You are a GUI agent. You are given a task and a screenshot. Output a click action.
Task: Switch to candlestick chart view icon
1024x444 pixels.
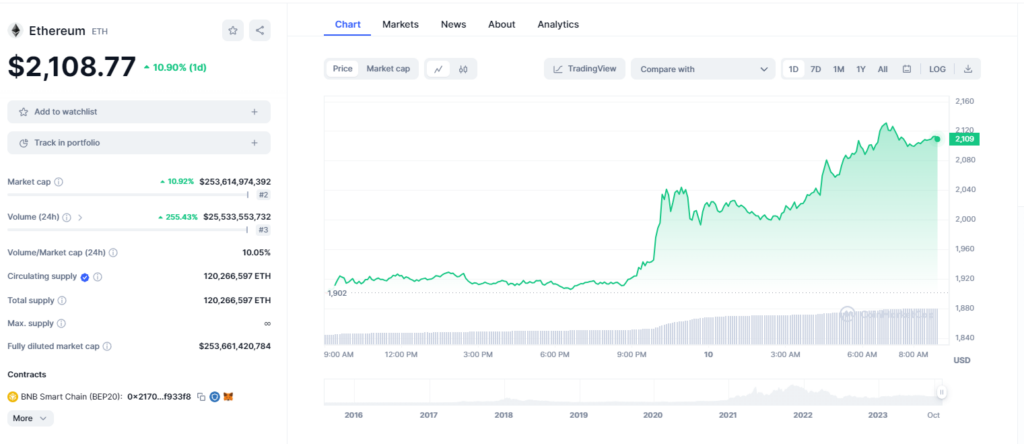463,69
